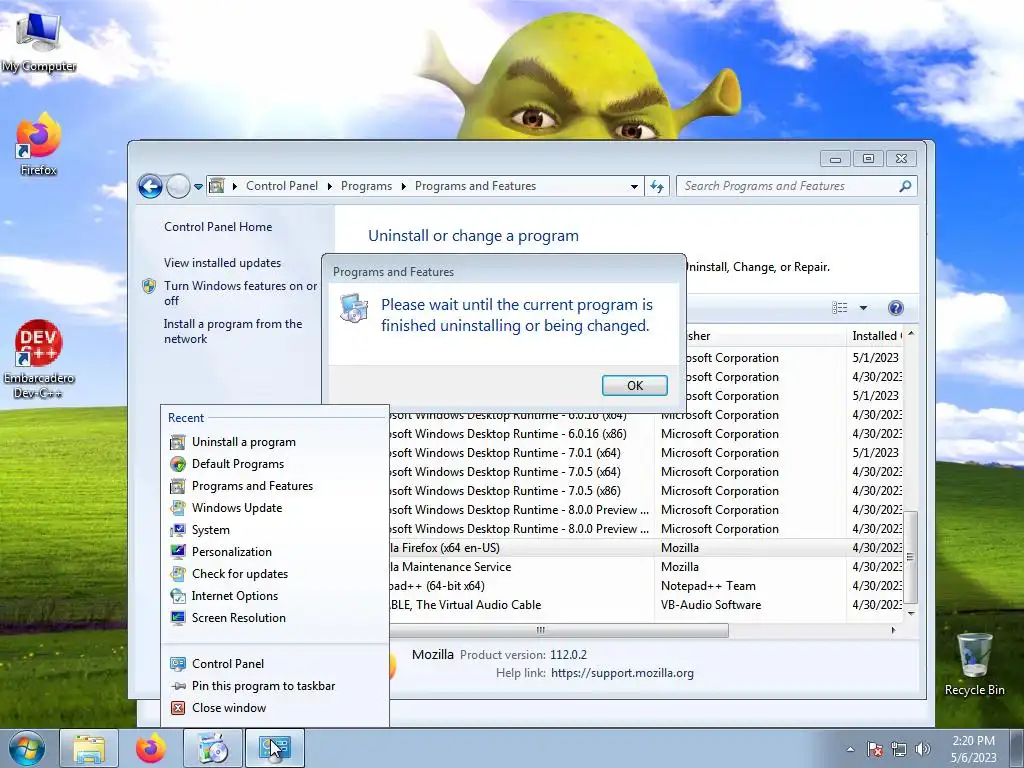The width and height of the screenshot is (1024, 768).
Task: Click the horizontal scroll-right arrow
Action: point(893,630)
